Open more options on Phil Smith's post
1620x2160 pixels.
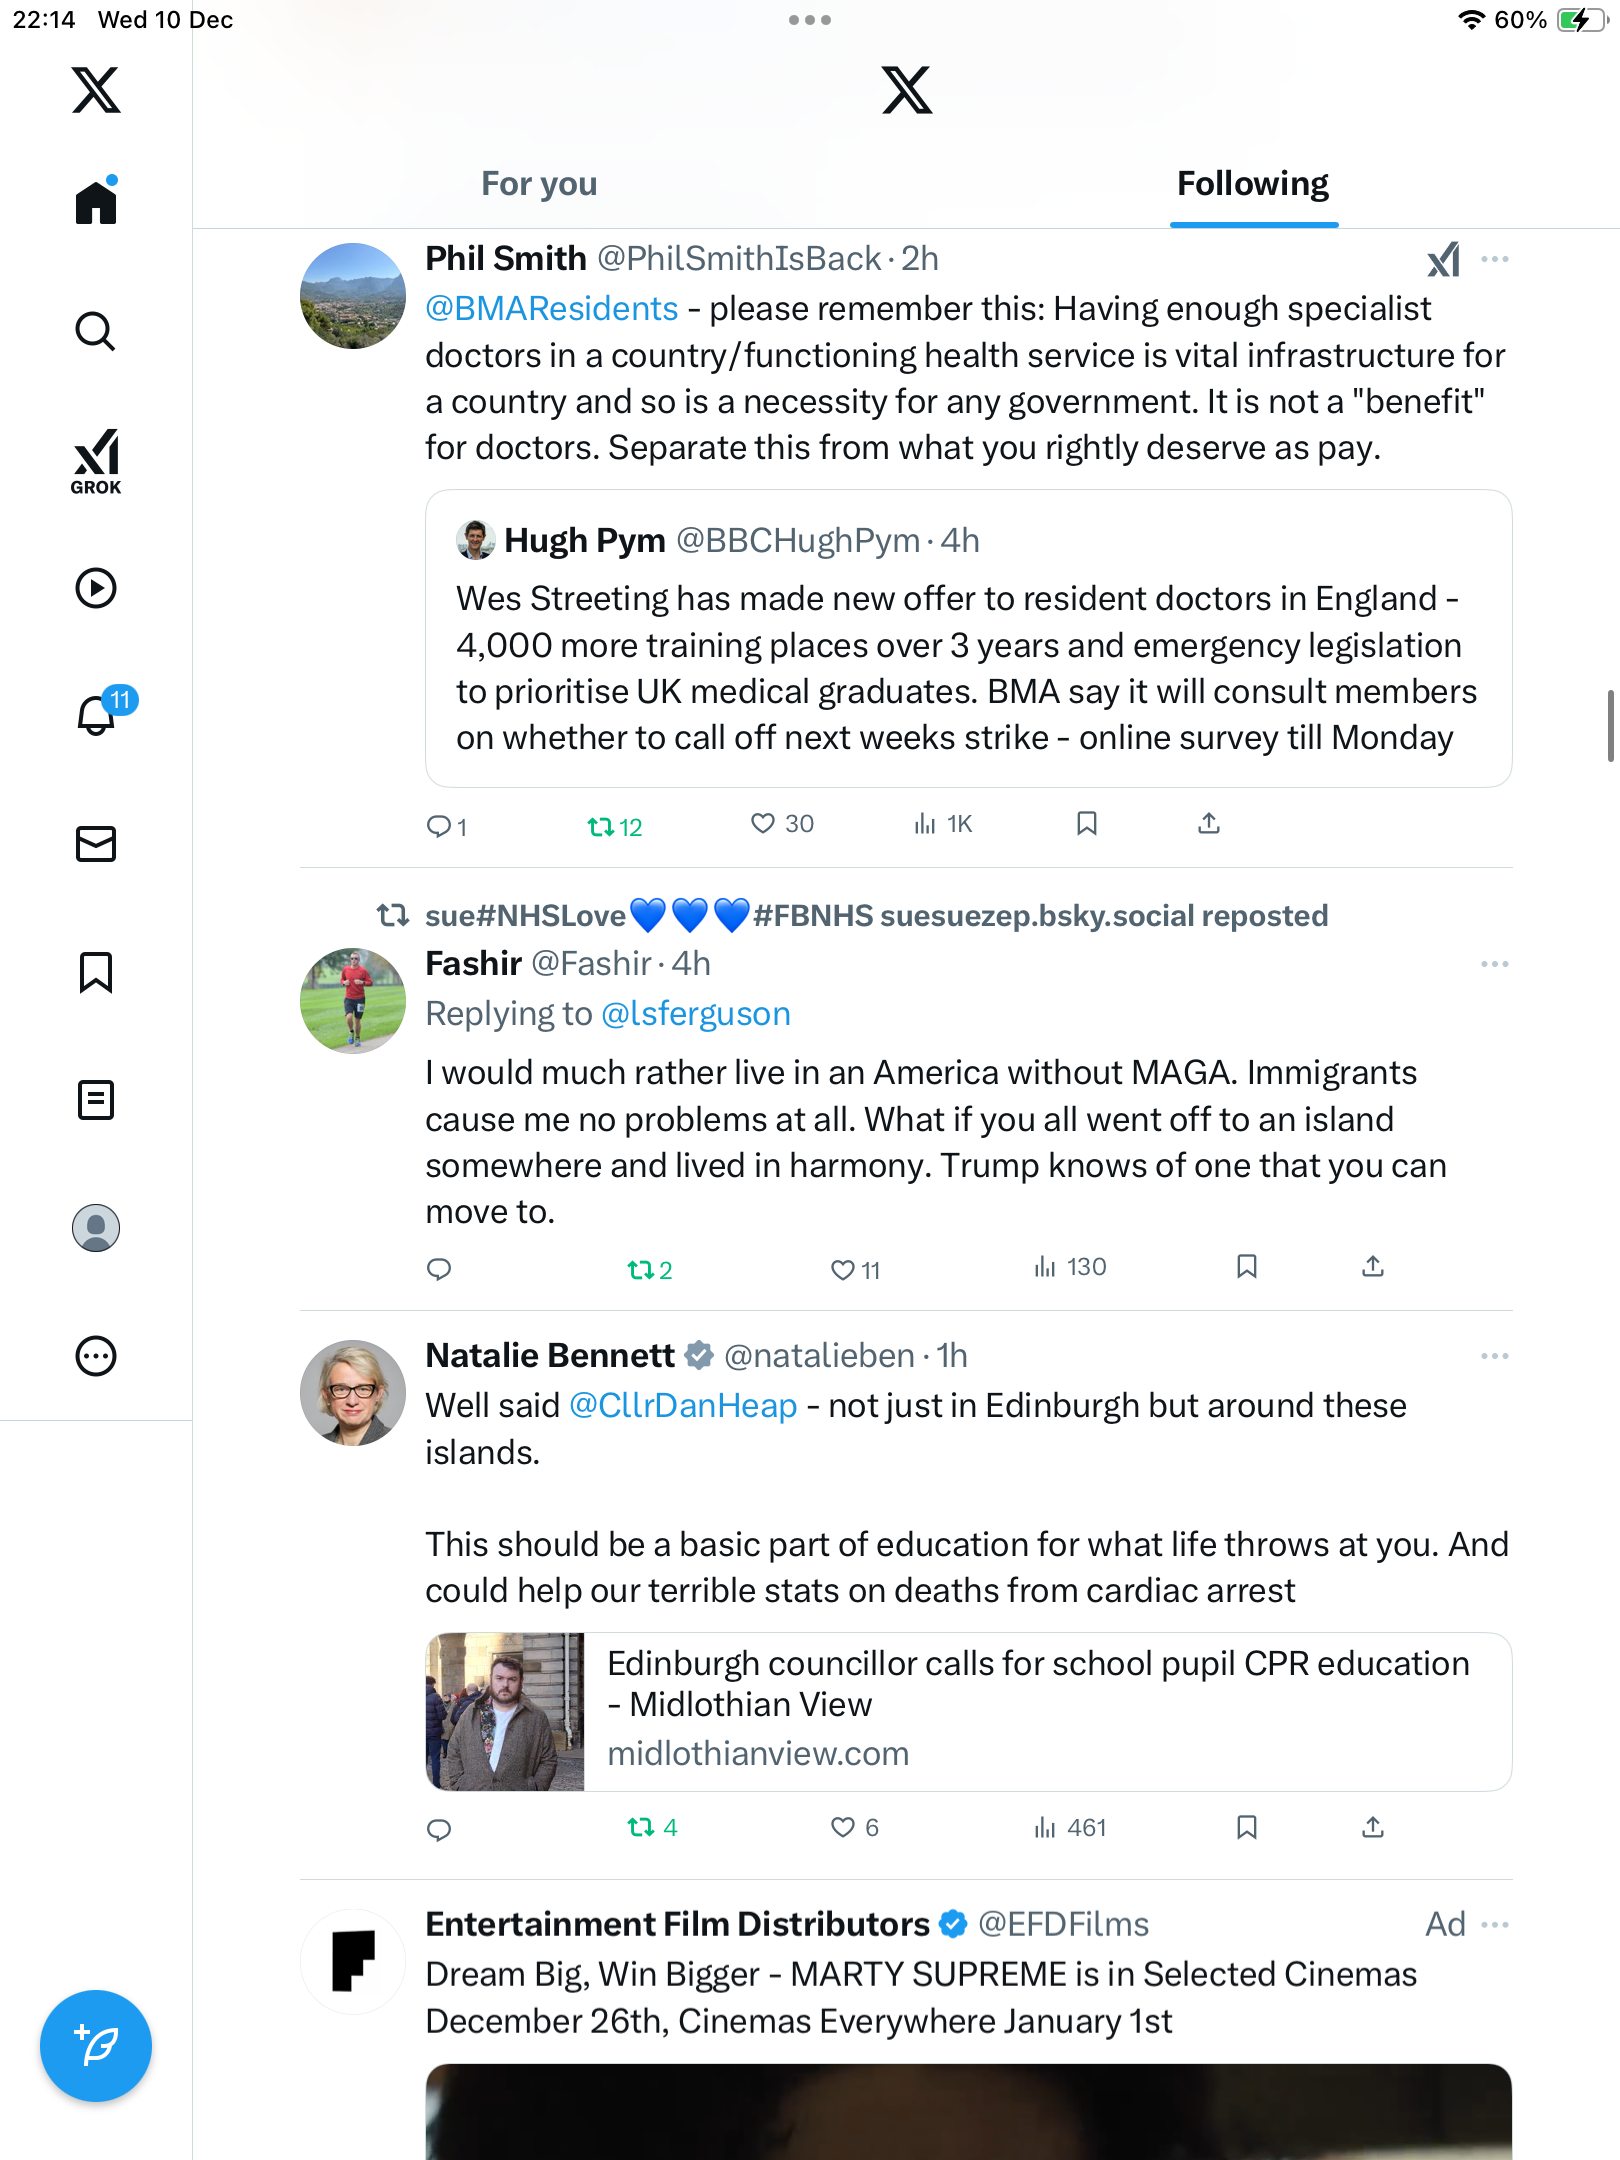[1495, 259]
